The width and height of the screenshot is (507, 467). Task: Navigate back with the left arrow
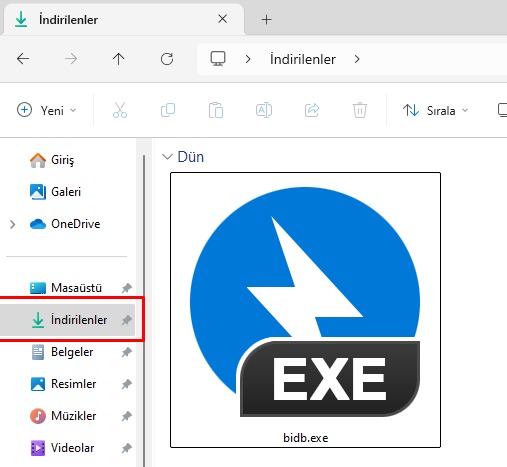click(x=23, y=59)
